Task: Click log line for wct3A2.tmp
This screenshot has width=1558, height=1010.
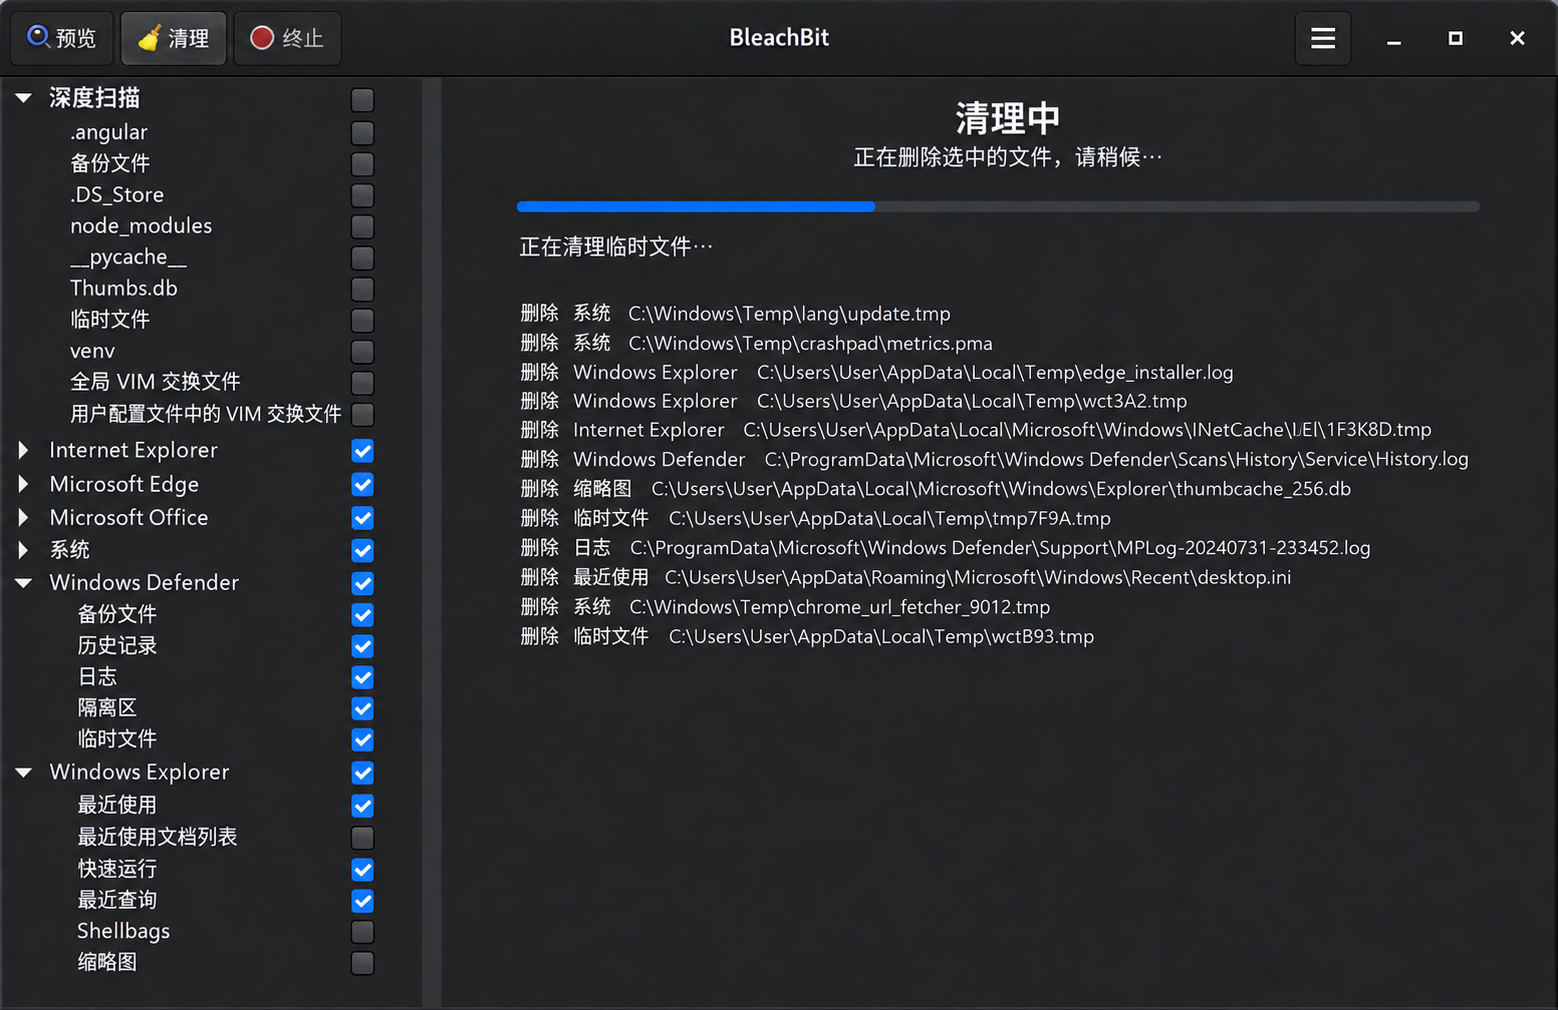Action: pyautogui.click(x=854, y=401)
